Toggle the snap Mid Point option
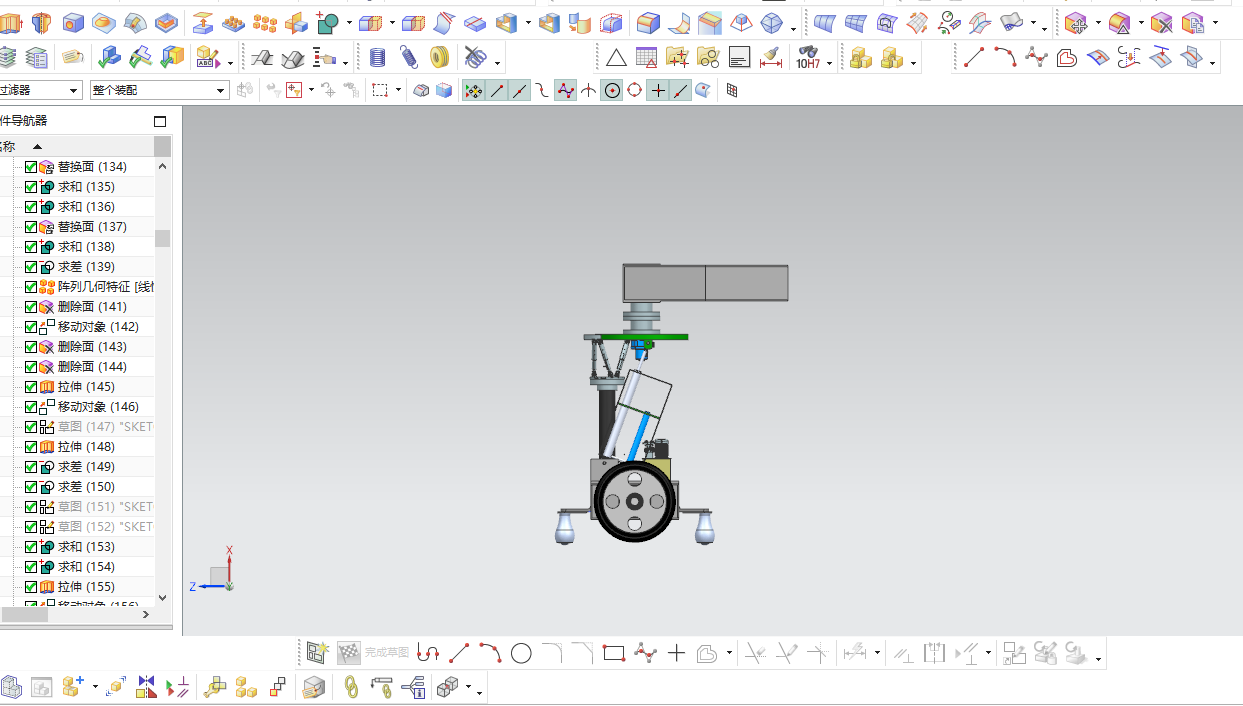Image resolution: width=1243 pixels, height=706 pixels. click(x=520, y=90)
